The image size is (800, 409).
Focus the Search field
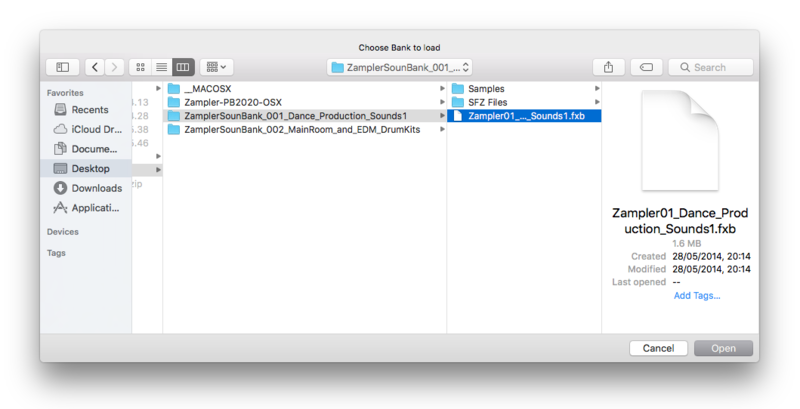point(711,67)
